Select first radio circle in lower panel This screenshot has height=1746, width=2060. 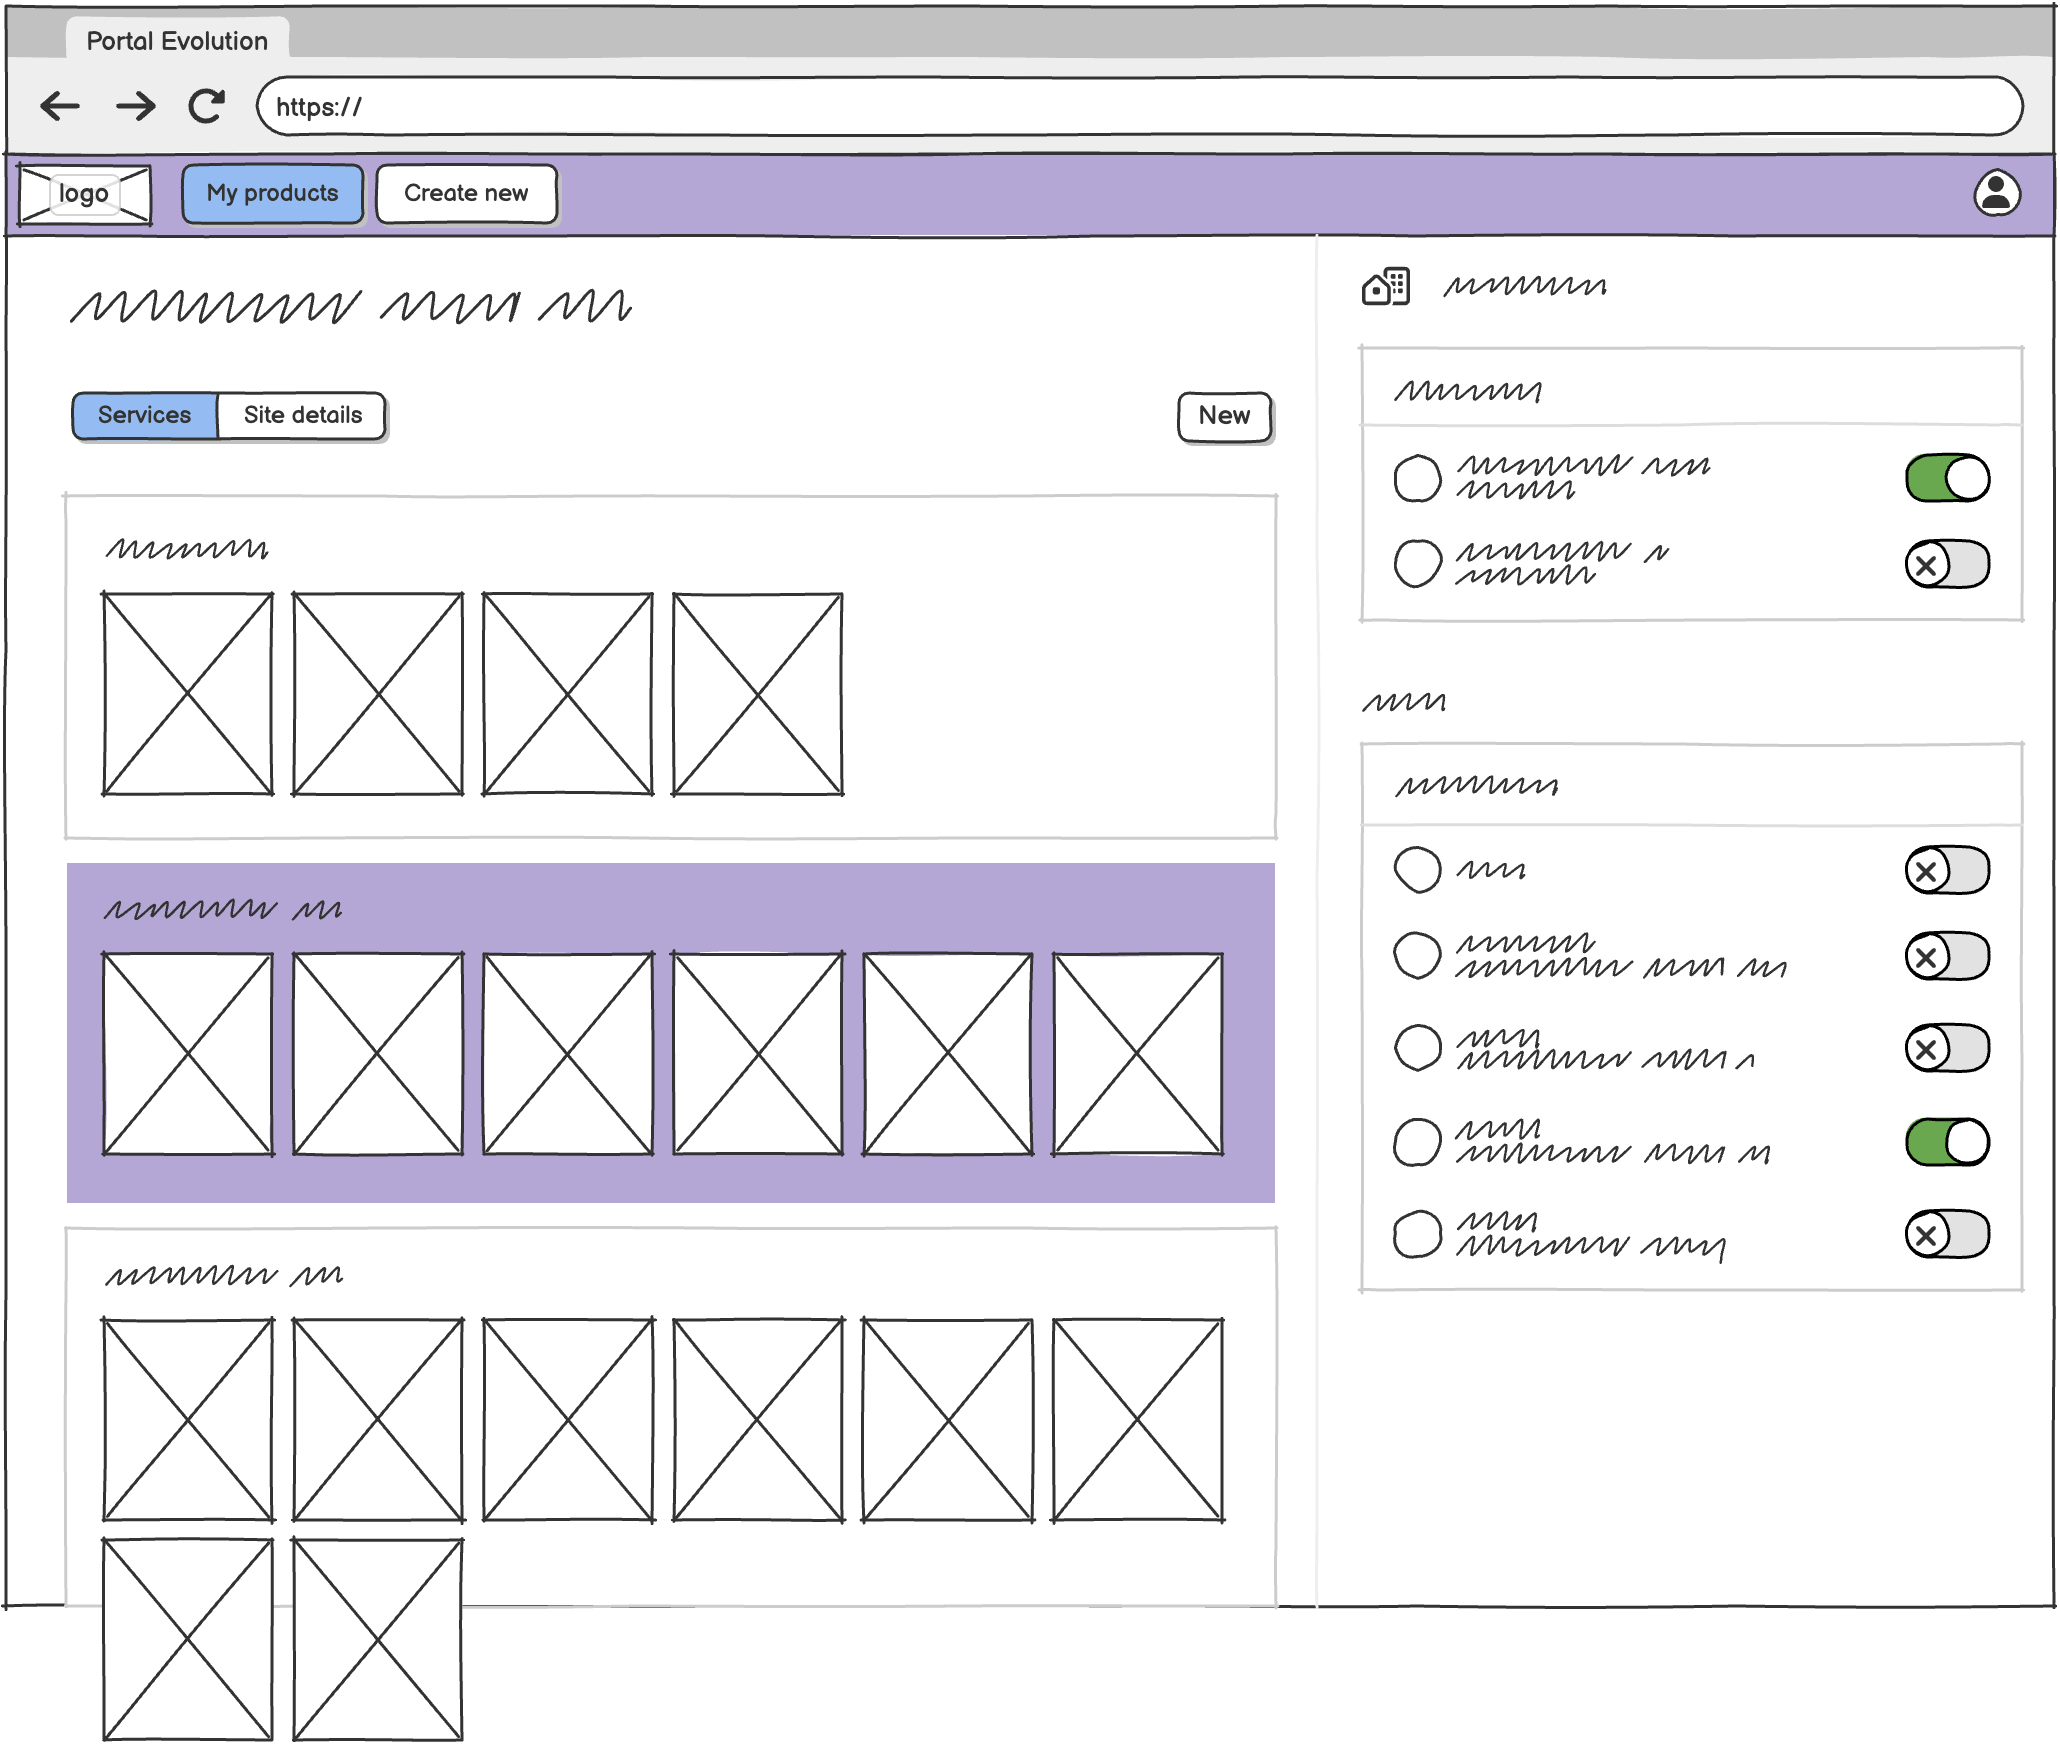click(x=1417, y=869)
